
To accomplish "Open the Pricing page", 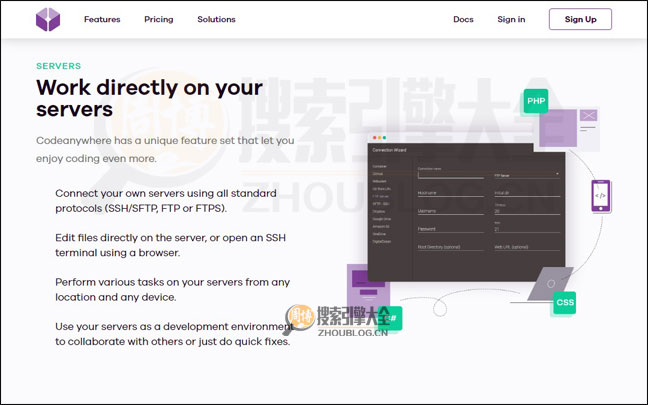I will tap(159, 19).
